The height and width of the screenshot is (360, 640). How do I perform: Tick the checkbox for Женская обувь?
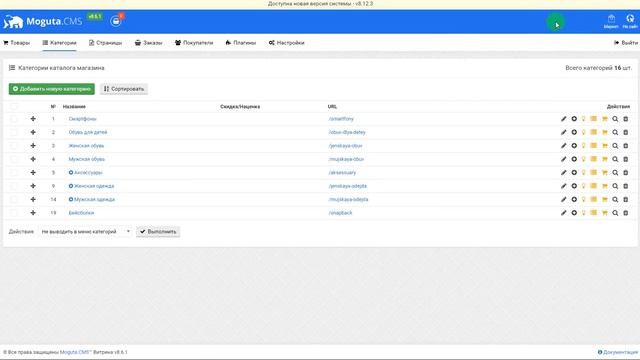point(14,146)
